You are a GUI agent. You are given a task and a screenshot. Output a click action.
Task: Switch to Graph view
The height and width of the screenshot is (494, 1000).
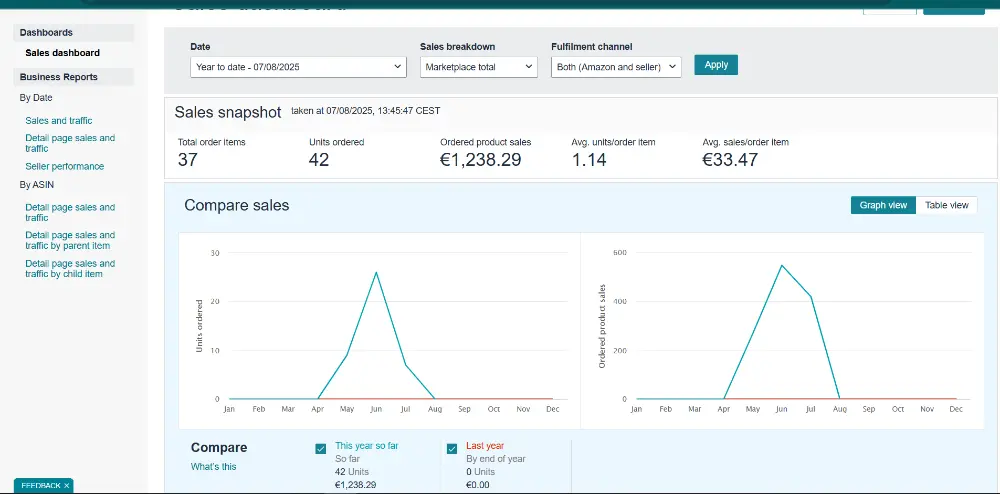[x=883, y=205]
